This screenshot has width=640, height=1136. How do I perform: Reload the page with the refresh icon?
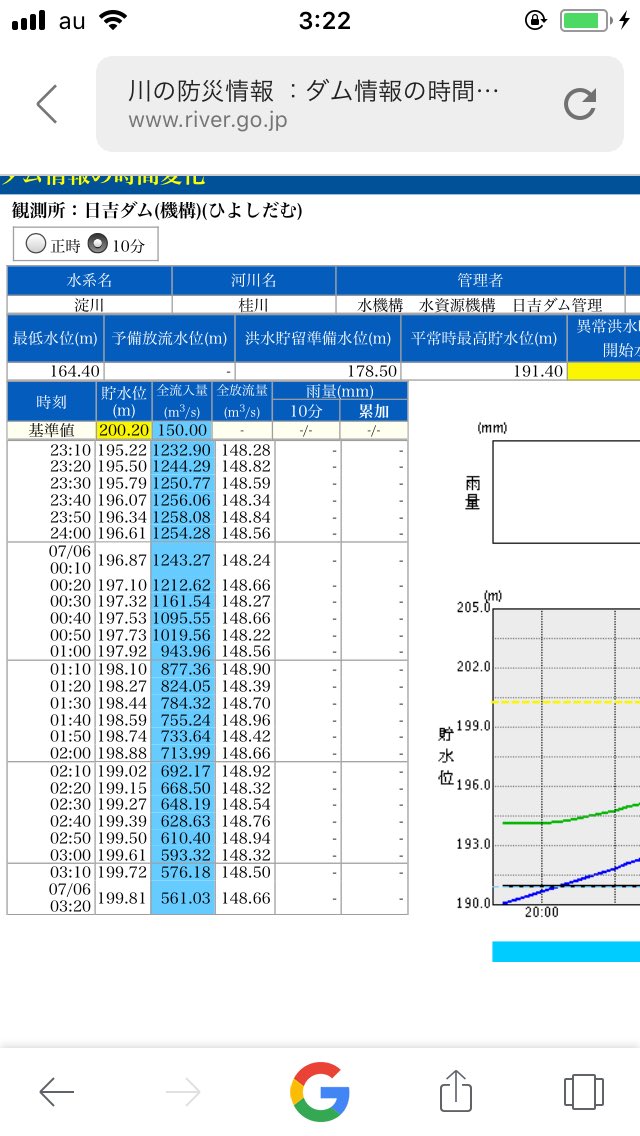coord(579,104)
